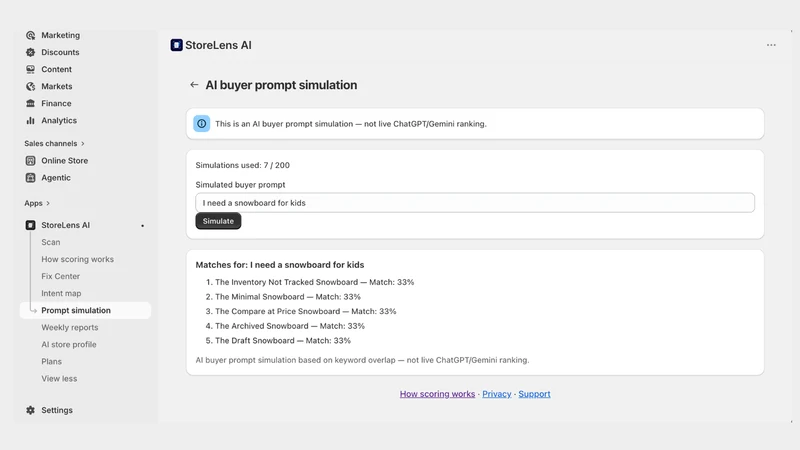Open Discounts via its badge icon
Image resolution: width=800 pixels, height=450 pixels.
point(31,52)
